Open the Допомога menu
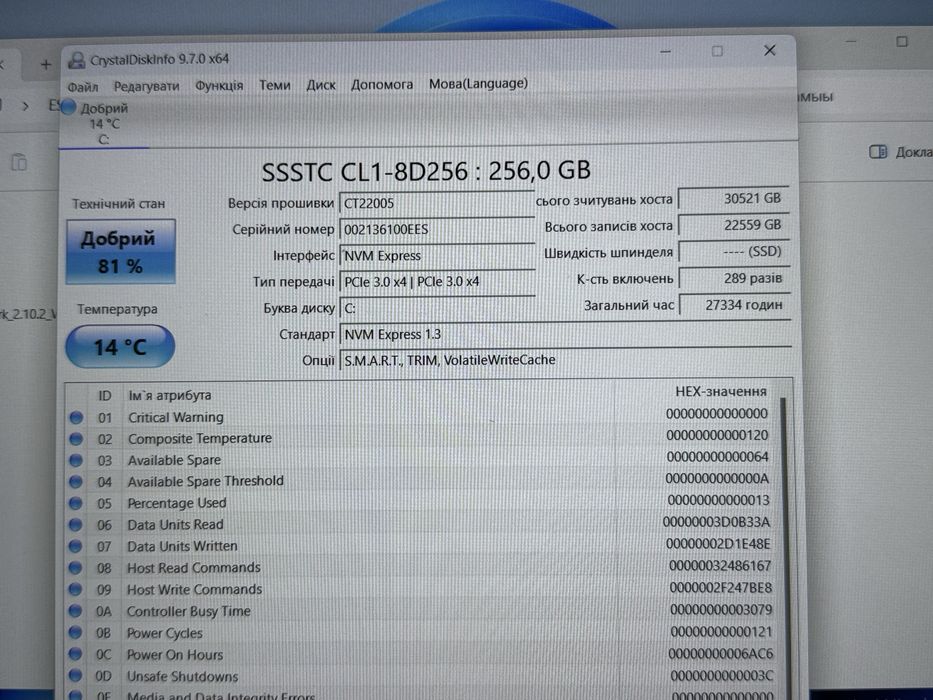Viewport: 933px width, 700px height. pyautogui.click(x=381, y=85)
